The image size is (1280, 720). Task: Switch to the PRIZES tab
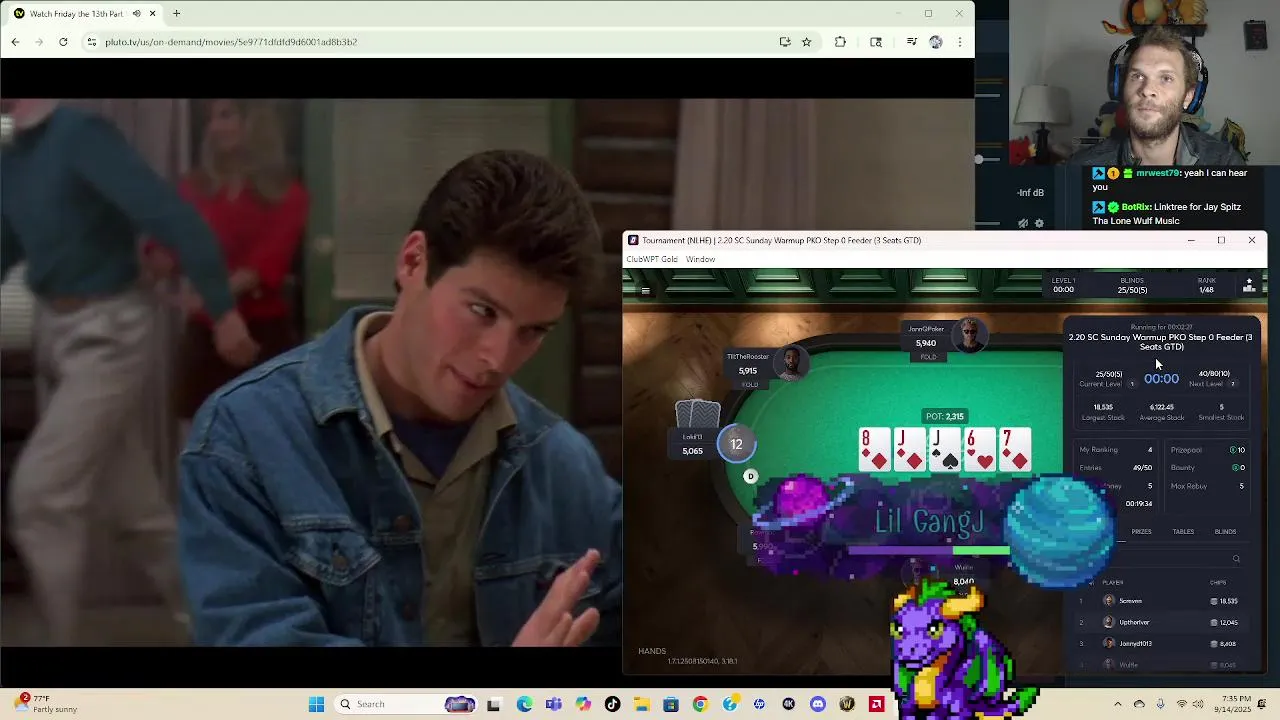[x=1141, y=532]
